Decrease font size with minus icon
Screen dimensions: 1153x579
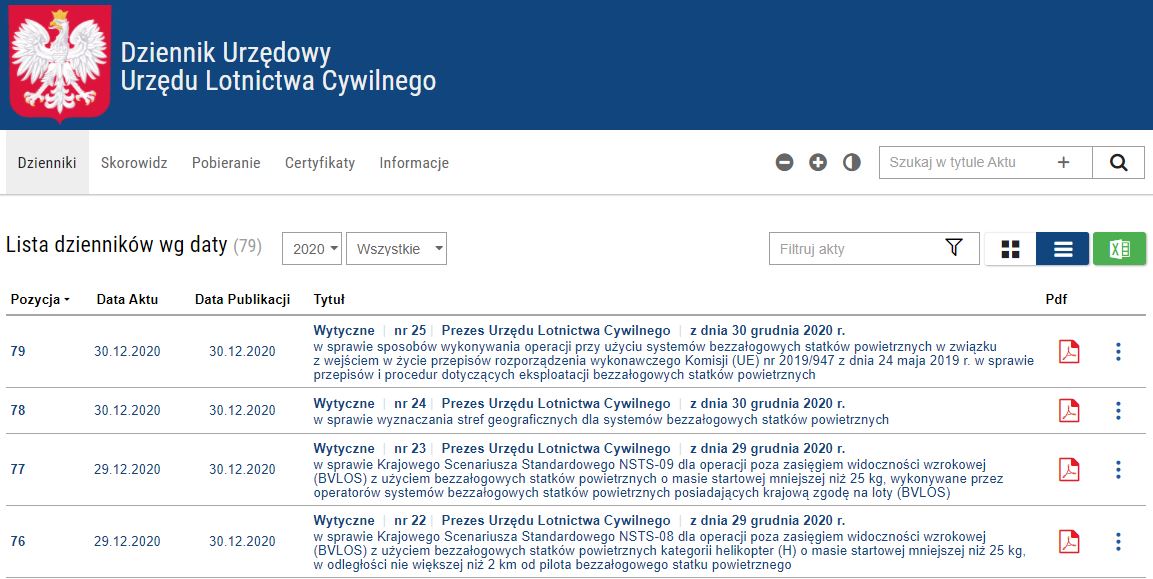tap(785, 163)
